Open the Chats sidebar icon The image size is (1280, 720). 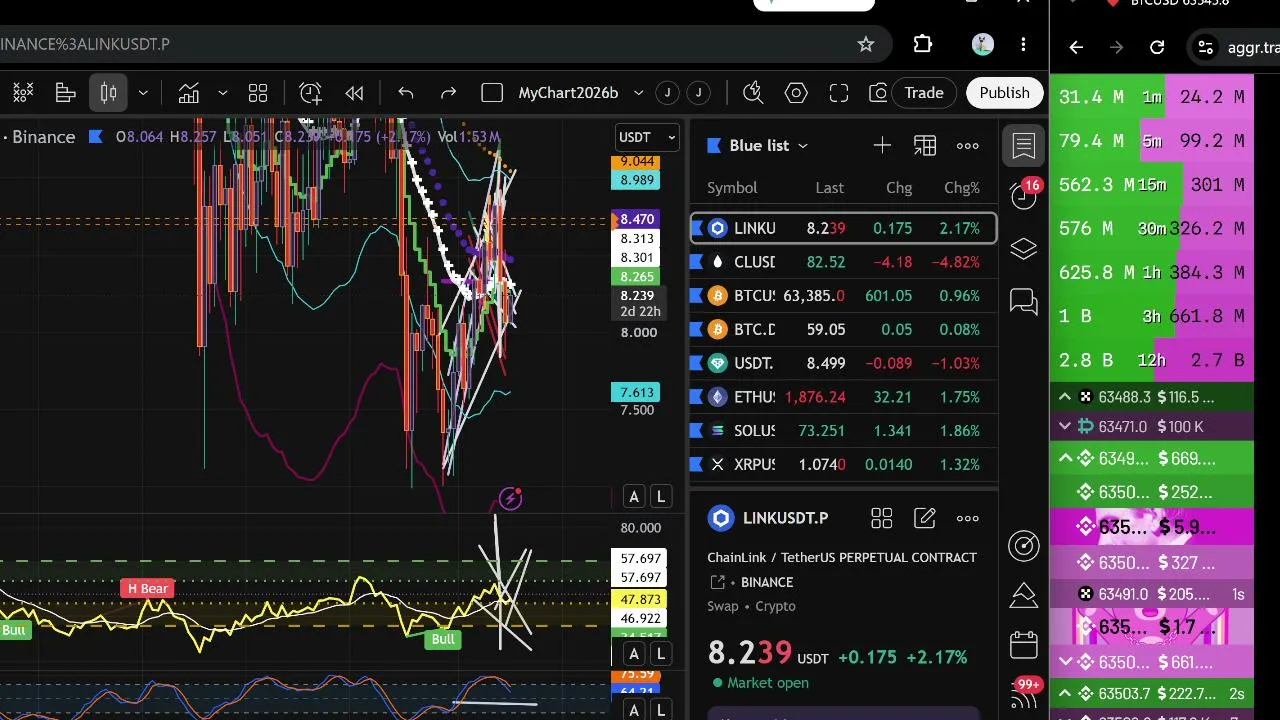(x=1024, y=301)
